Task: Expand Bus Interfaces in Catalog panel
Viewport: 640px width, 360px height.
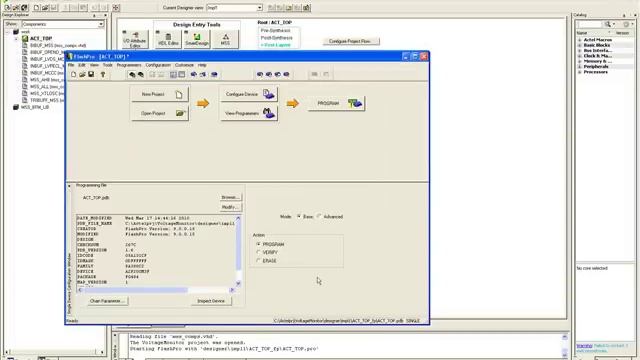Action: click(580, 51)
